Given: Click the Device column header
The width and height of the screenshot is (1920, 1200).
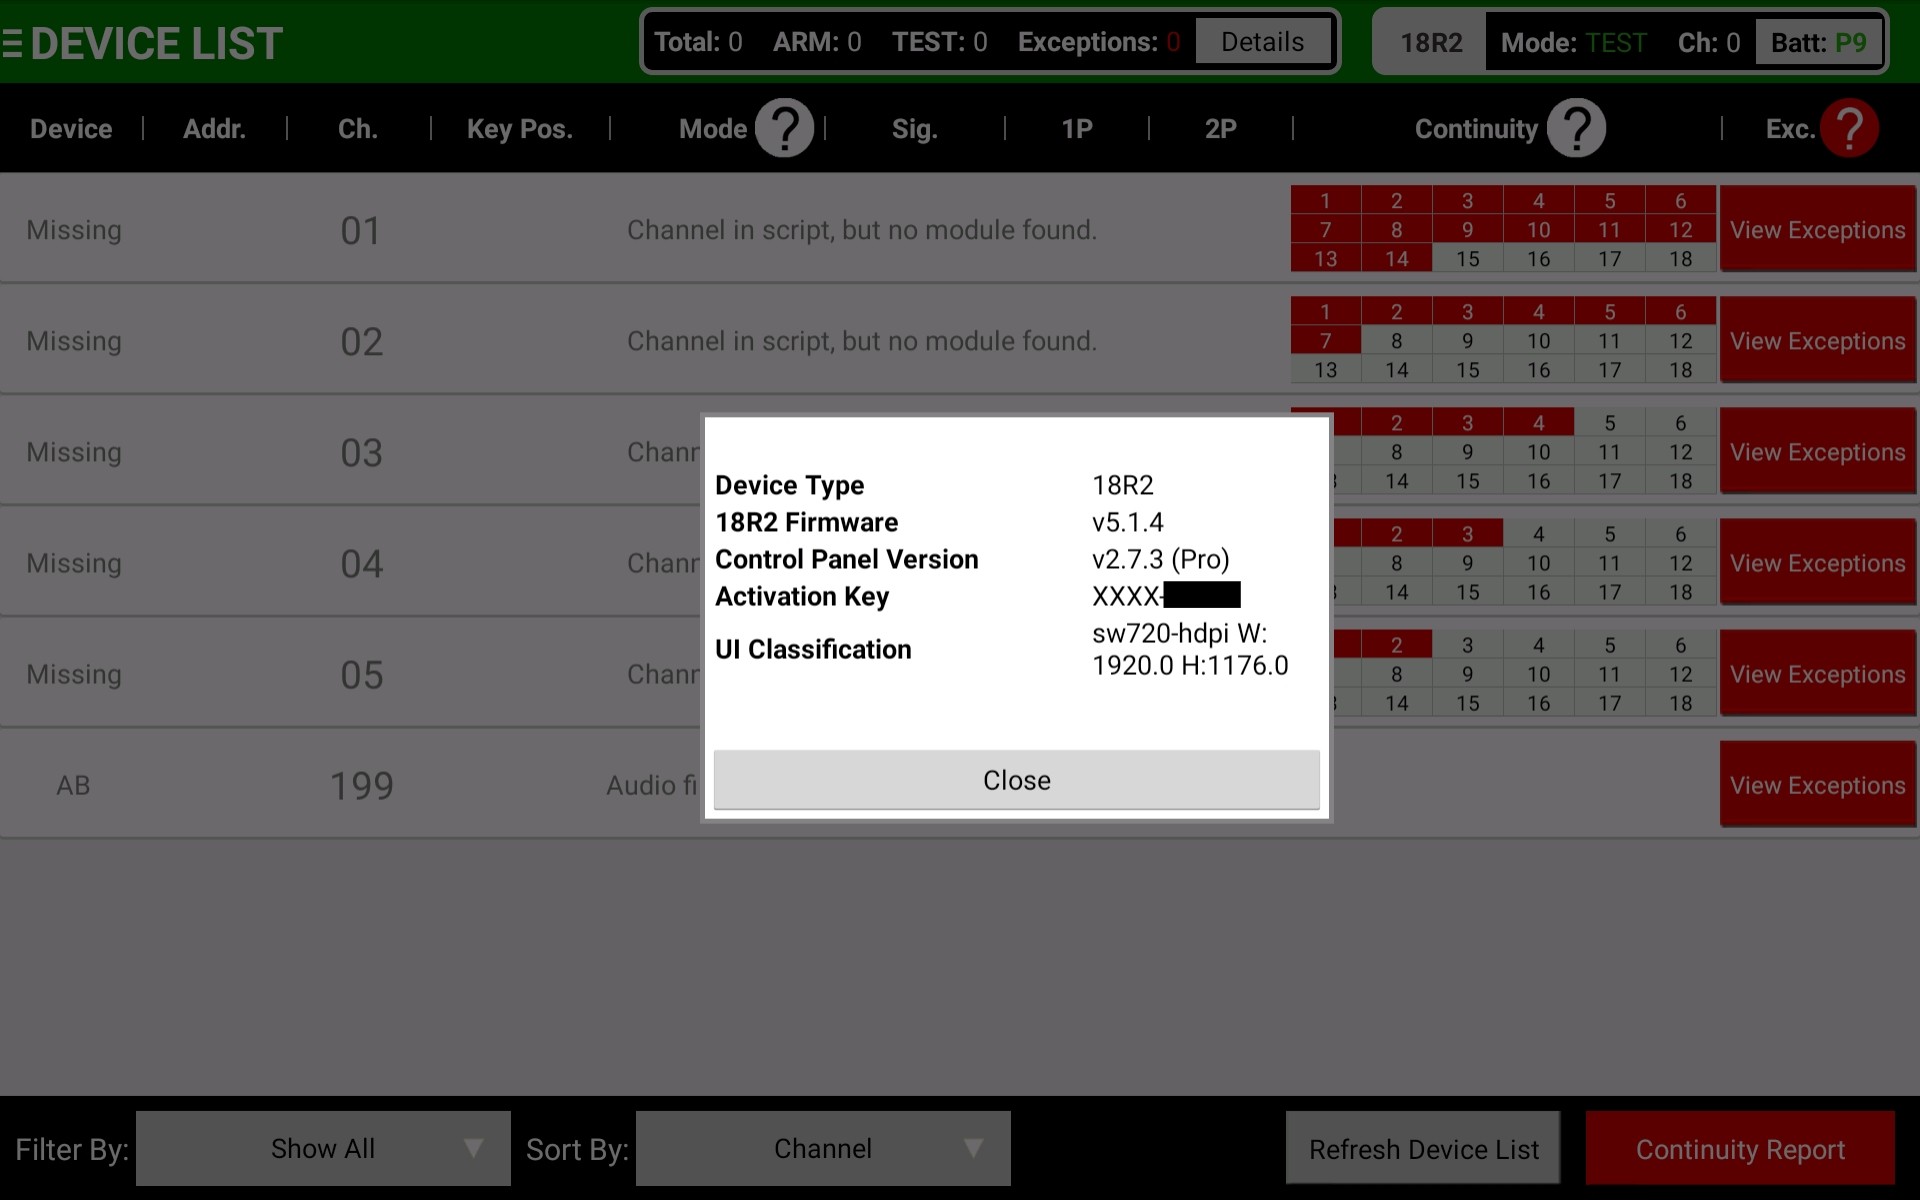Looking at the screenshot, I should [70, 128].
